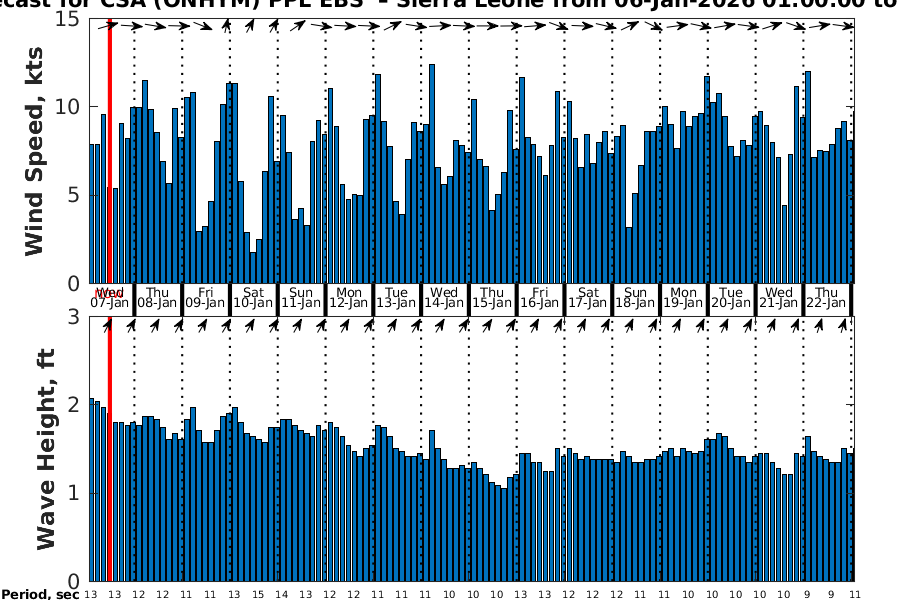
Task: Choose the Wed 14-Jan date label
Action: click(x=444, y=297)
